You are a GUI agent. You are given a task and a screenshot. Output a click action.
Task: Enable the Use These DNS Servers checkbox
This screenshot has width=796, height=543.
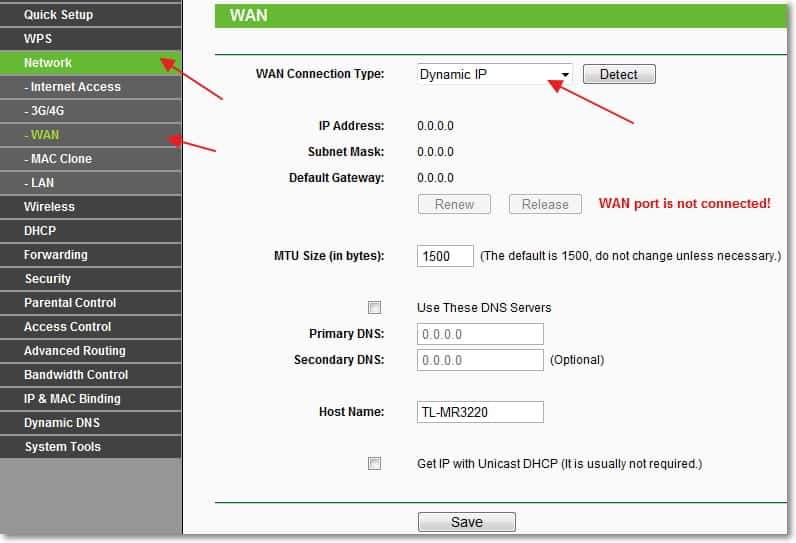coord(375,307)
